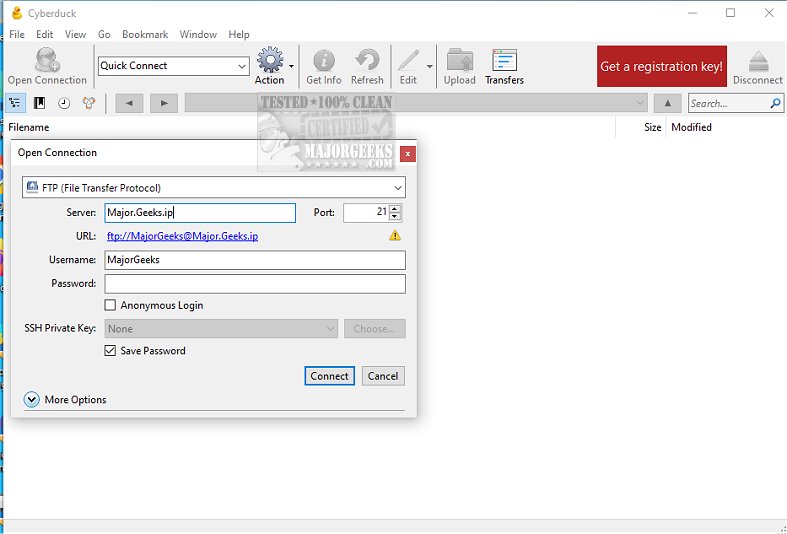Screen dimensions: 787x534
Task: Click the Edit pencil icon
Action: 409,61
